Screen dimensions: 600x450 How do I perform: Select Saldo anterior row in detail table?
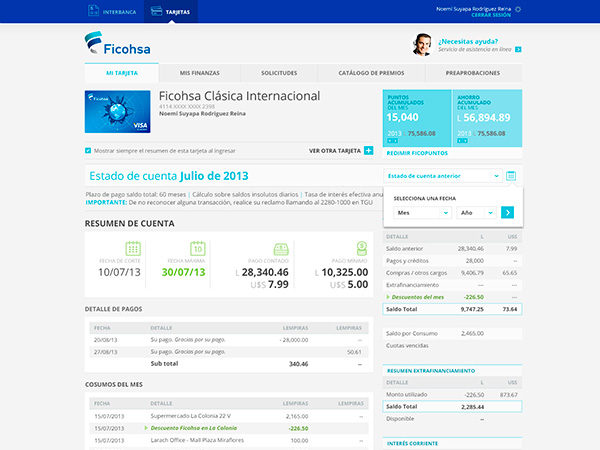point(452,249)
